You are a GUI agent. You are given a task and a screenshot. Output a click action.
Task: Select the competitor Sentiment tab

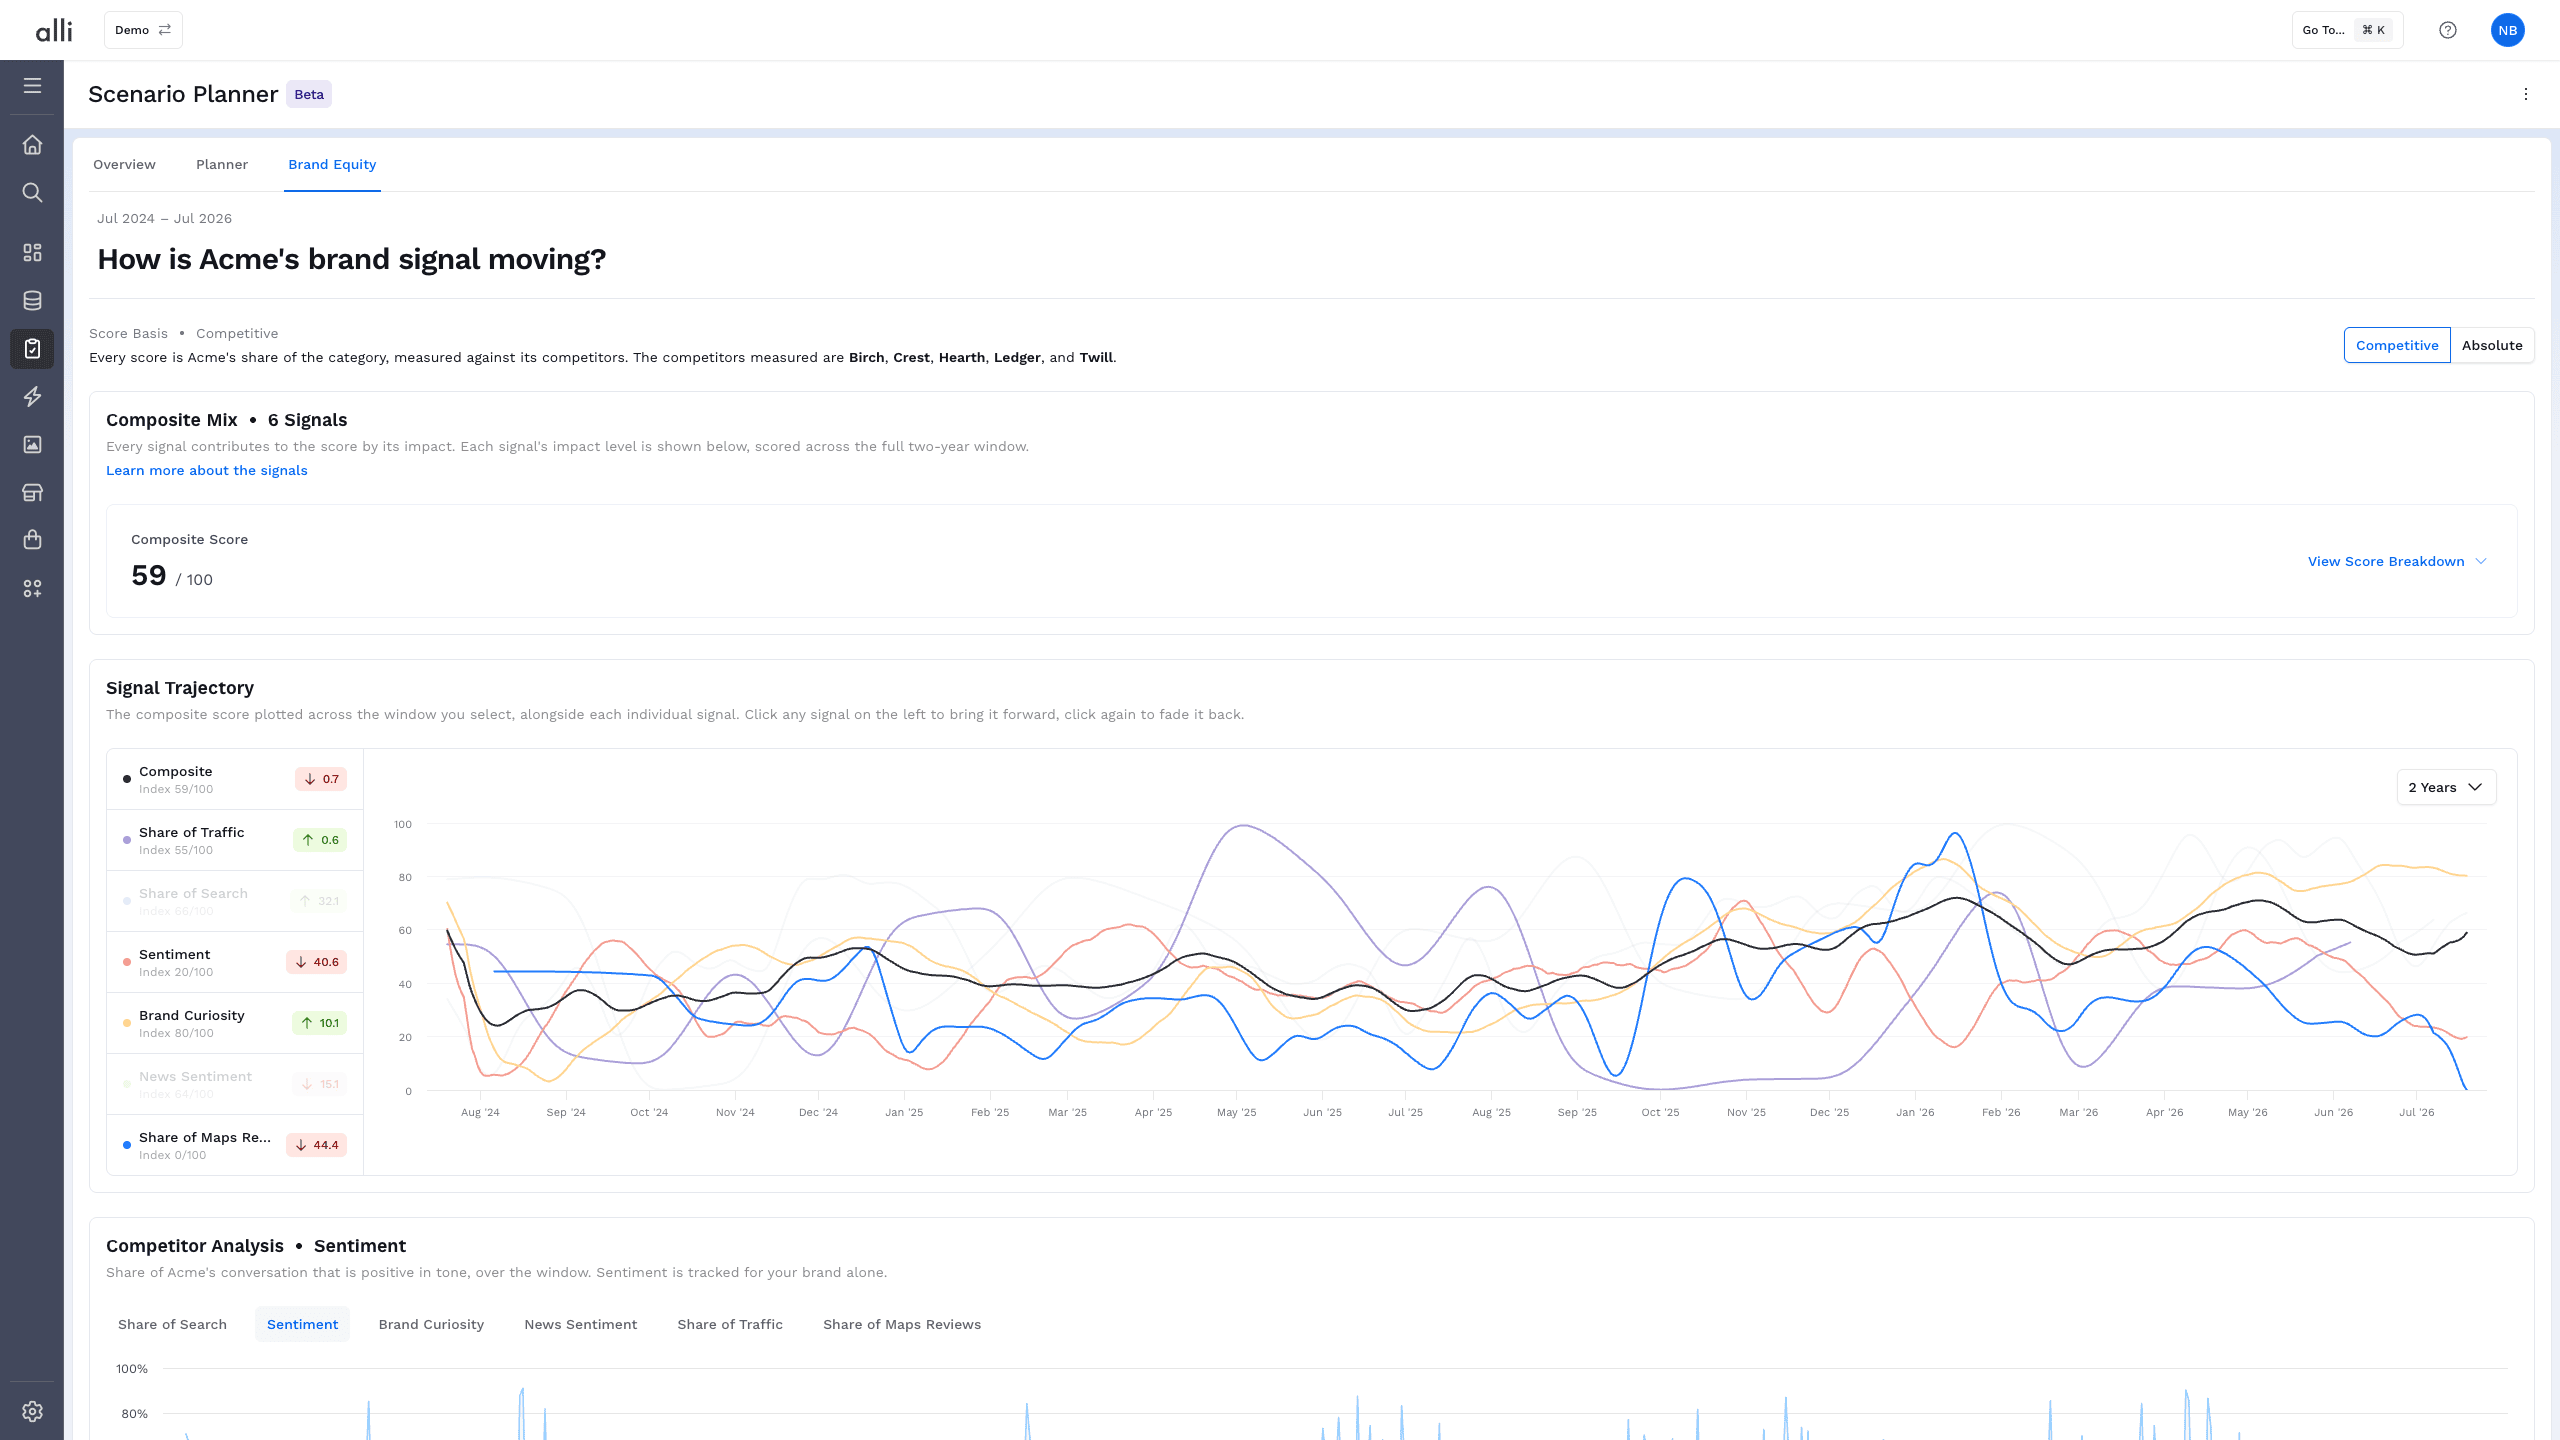[x=302, y=1324]
